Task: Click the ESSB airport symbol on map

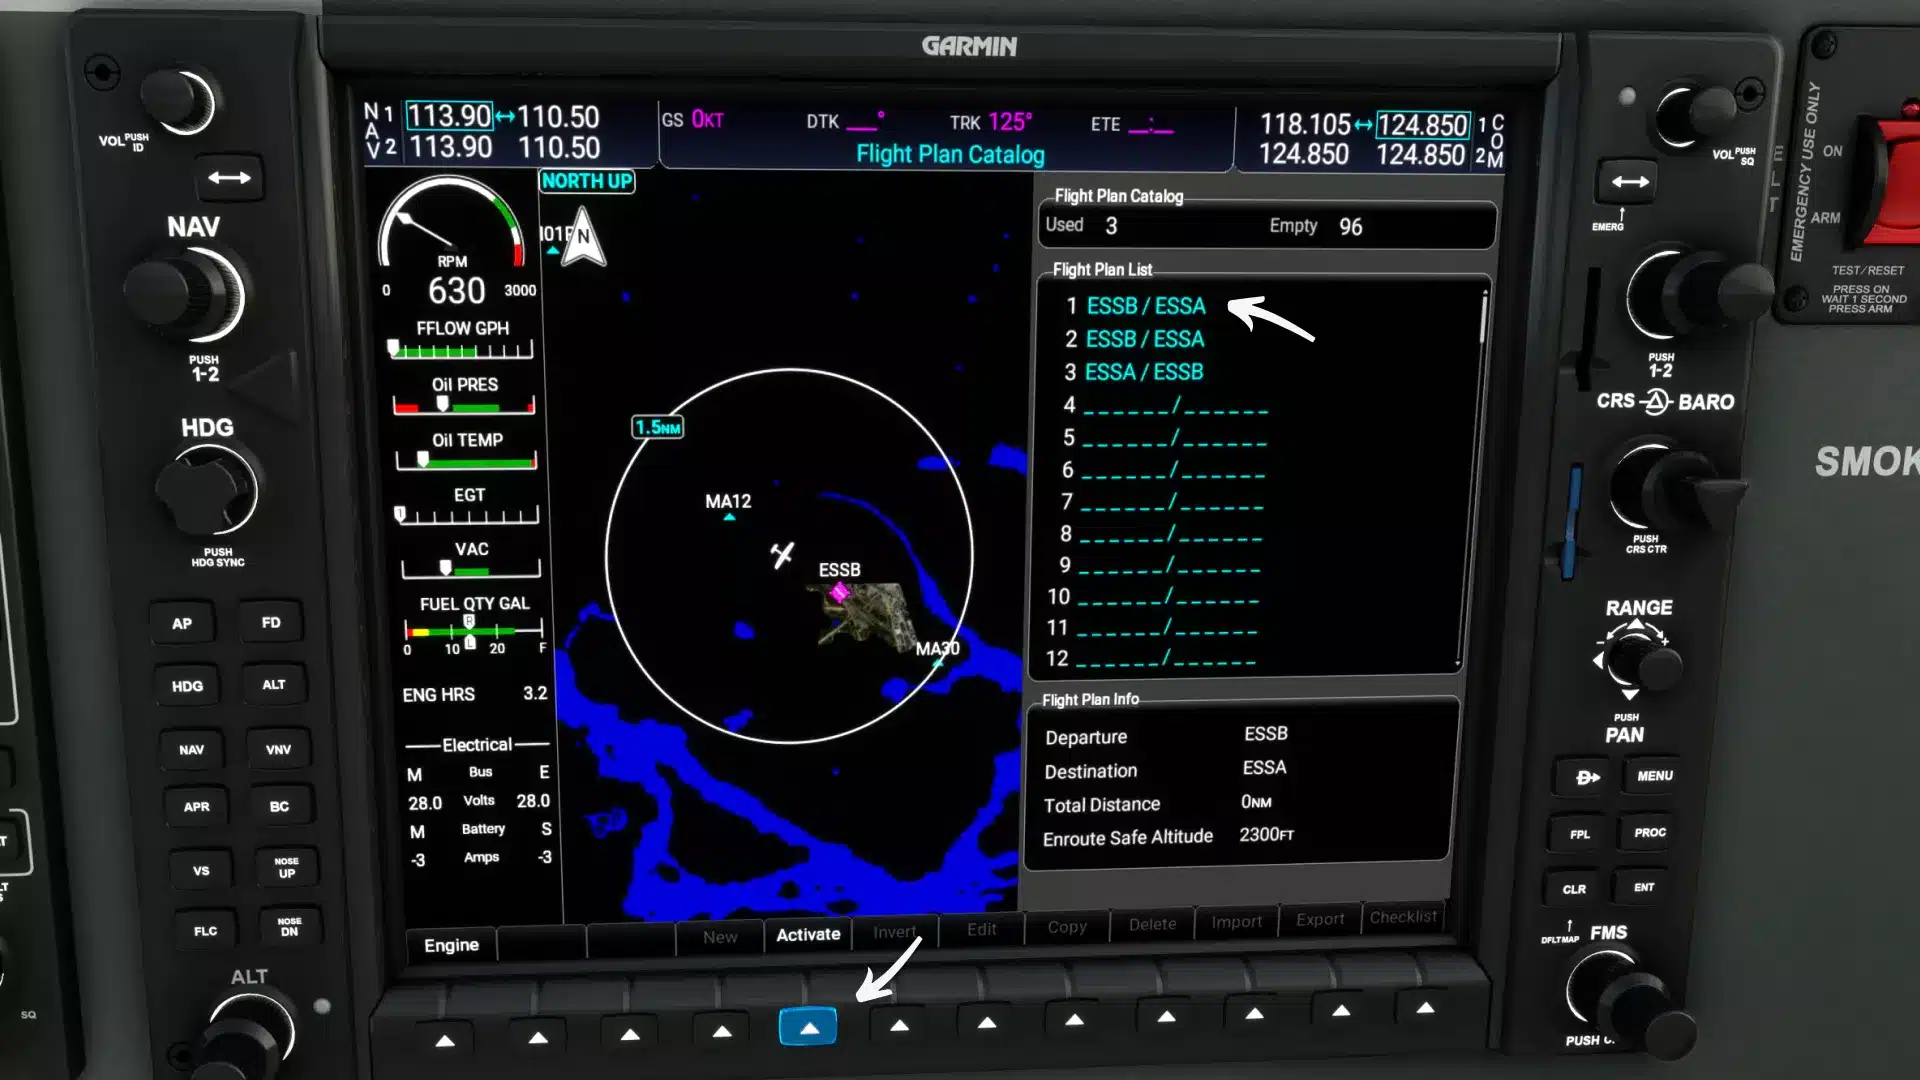Action: coord(839,592)
